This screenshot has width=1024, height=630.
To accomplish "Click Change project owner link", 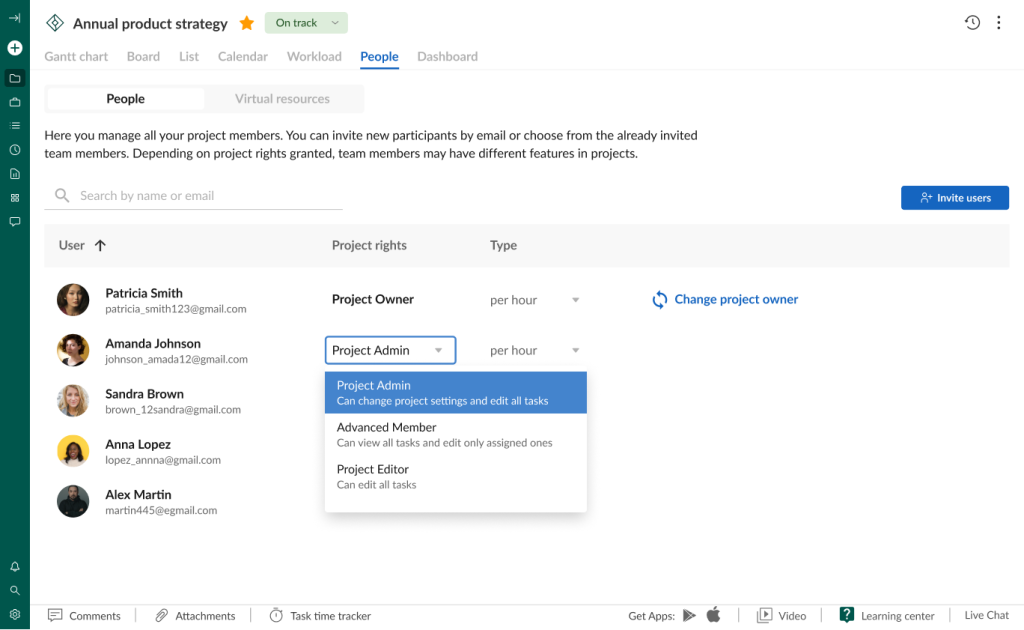I will (736, 299).
